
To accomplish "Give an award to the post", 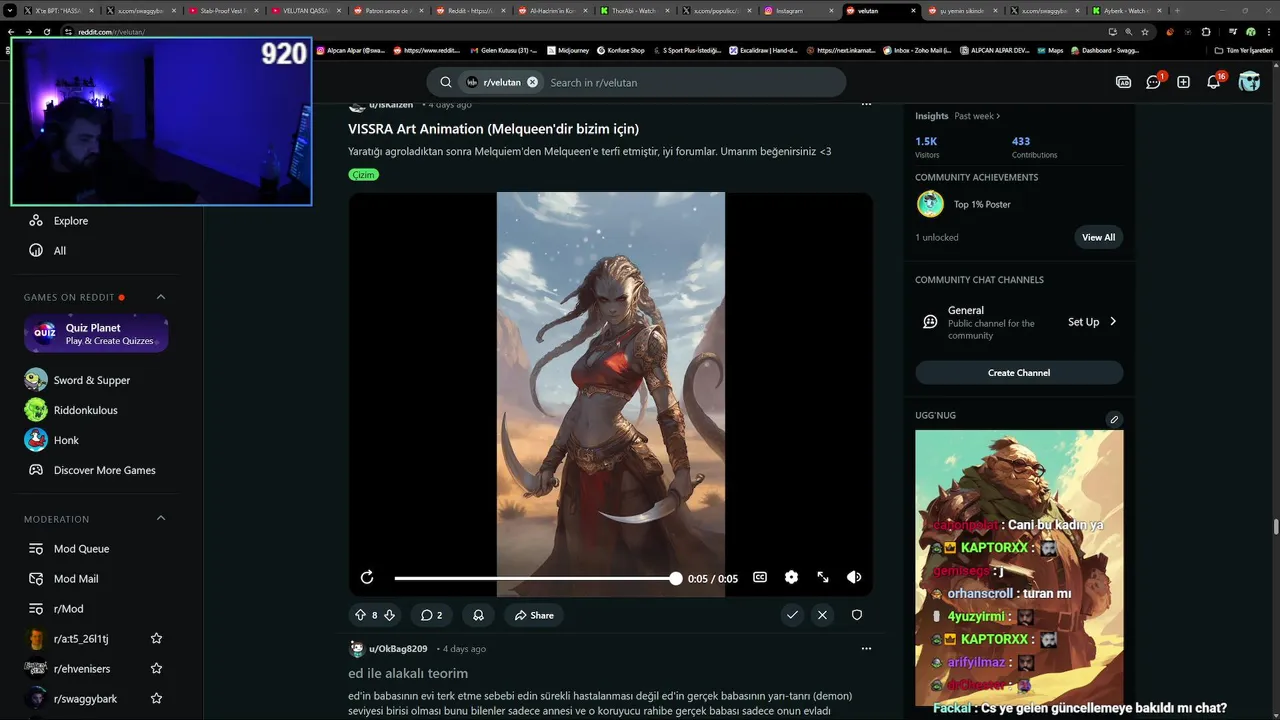I will click(x=478, y=615).
